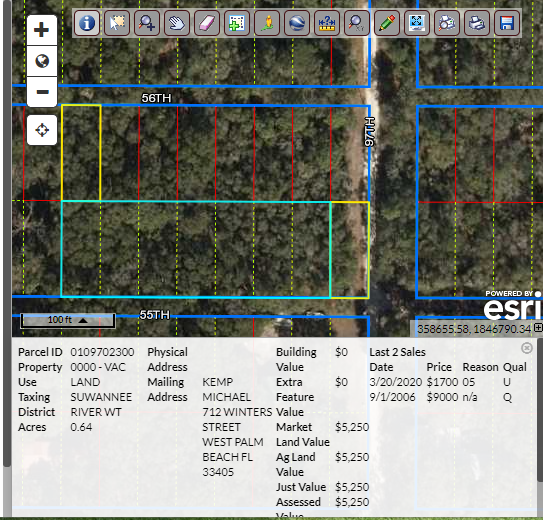The width and height of the screenshot is (543, 520).
Task: Click the full extent screen icon
Action: coord(417,23)
